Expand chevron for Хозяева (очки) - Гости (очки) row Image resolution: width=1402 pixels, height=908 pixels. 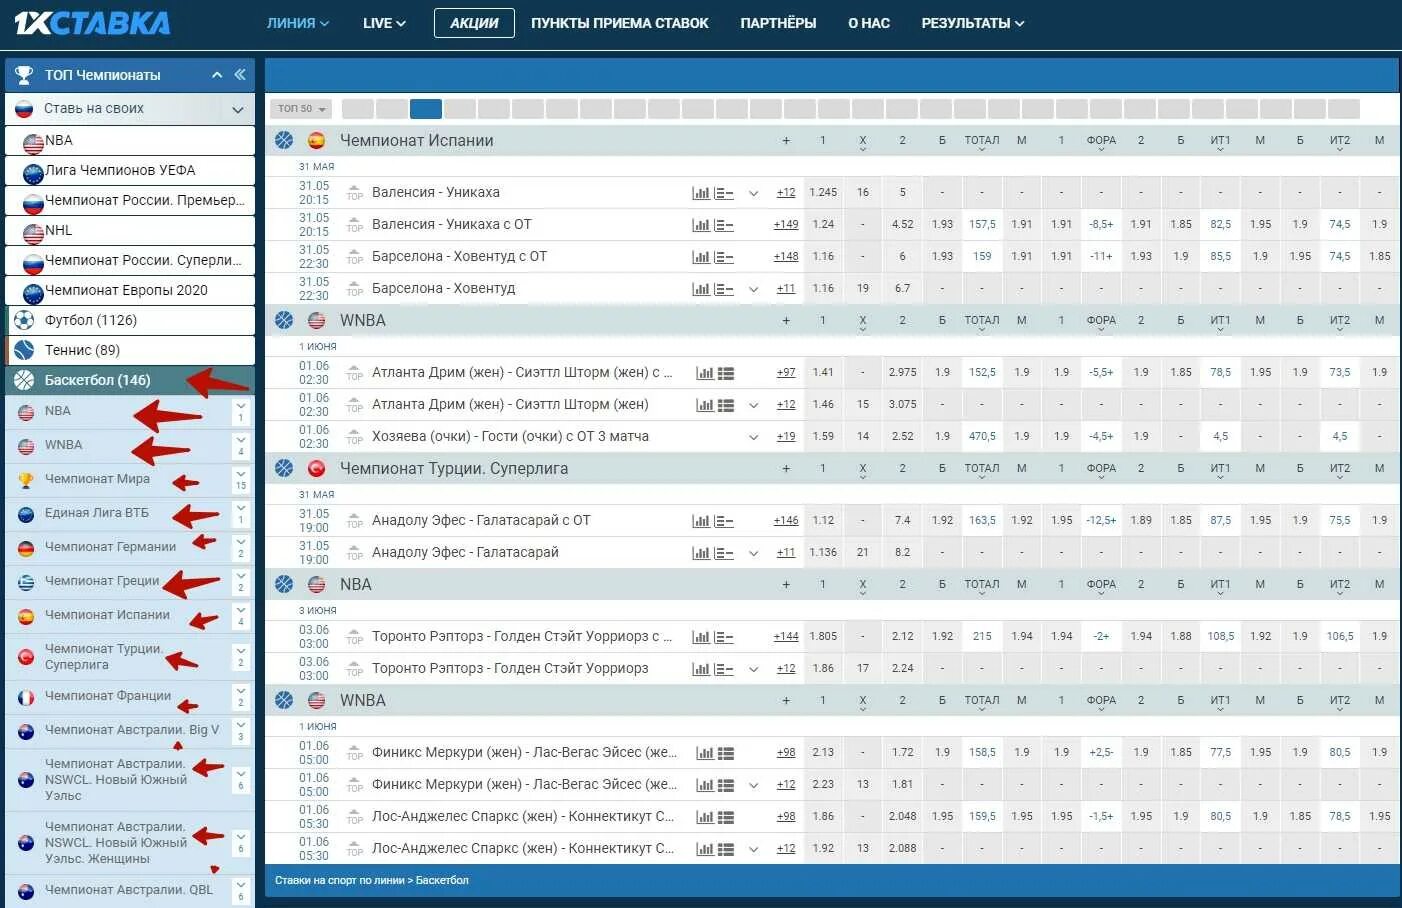point(754,437)
